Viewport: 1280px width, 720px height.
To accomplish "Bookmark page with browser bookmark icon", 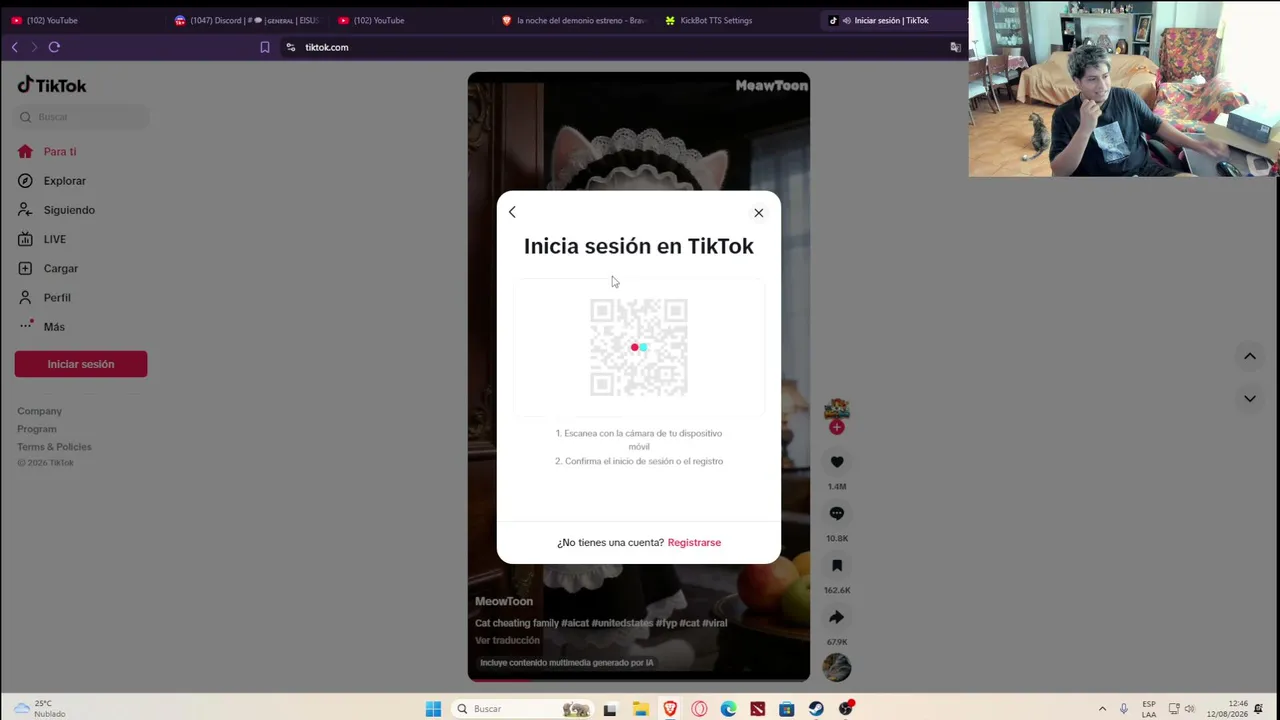I will point(265,47).
